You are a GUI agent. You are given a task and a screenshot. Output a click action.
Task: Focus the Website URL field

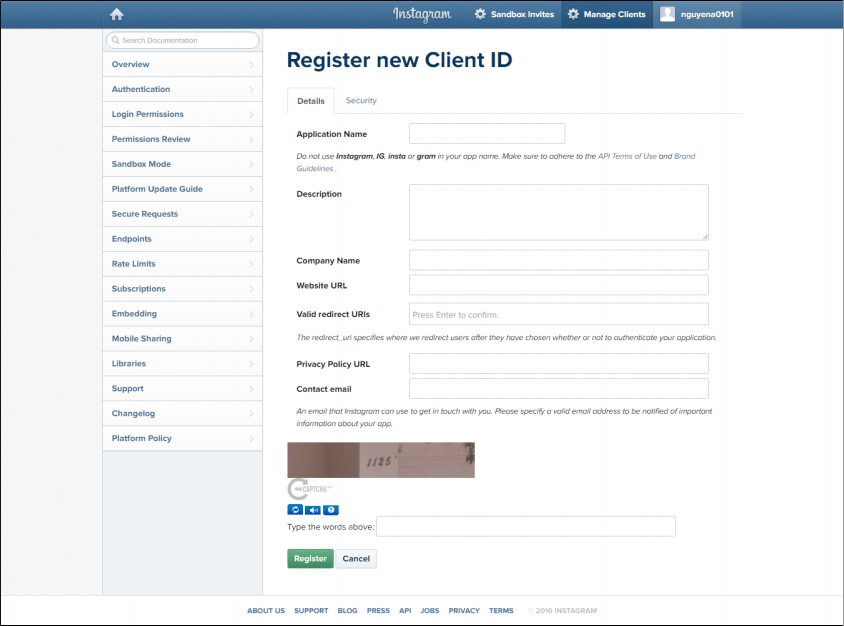point(559,285)
